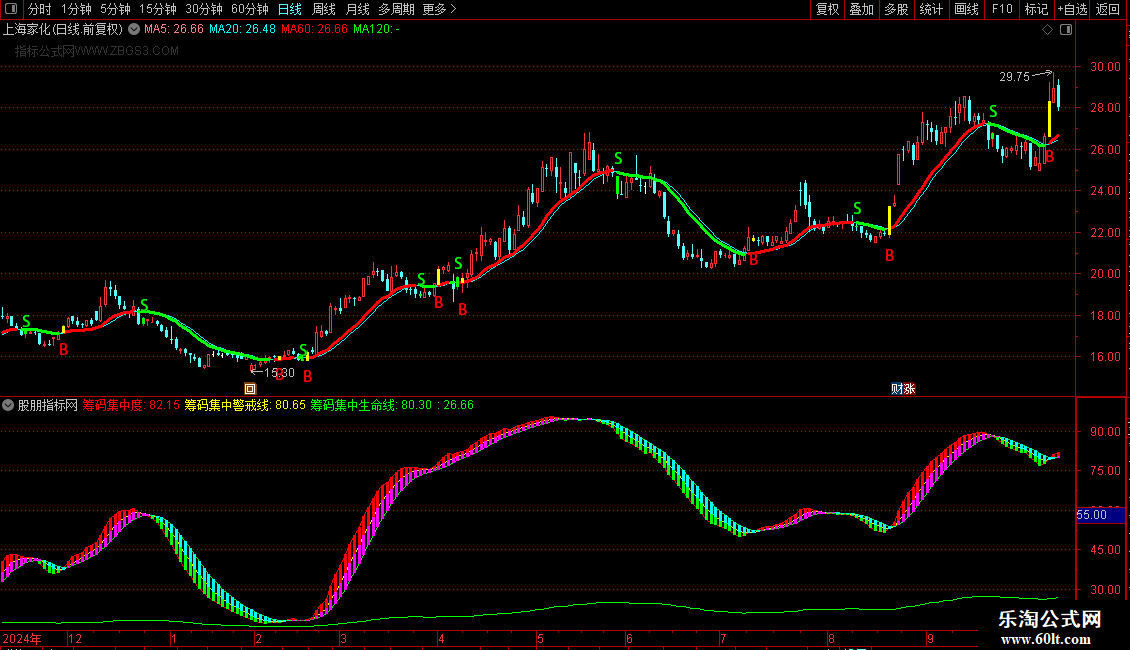Select the 30分钟 period
The width and height of the screenshot is (1130, 650).
point(204,9)
